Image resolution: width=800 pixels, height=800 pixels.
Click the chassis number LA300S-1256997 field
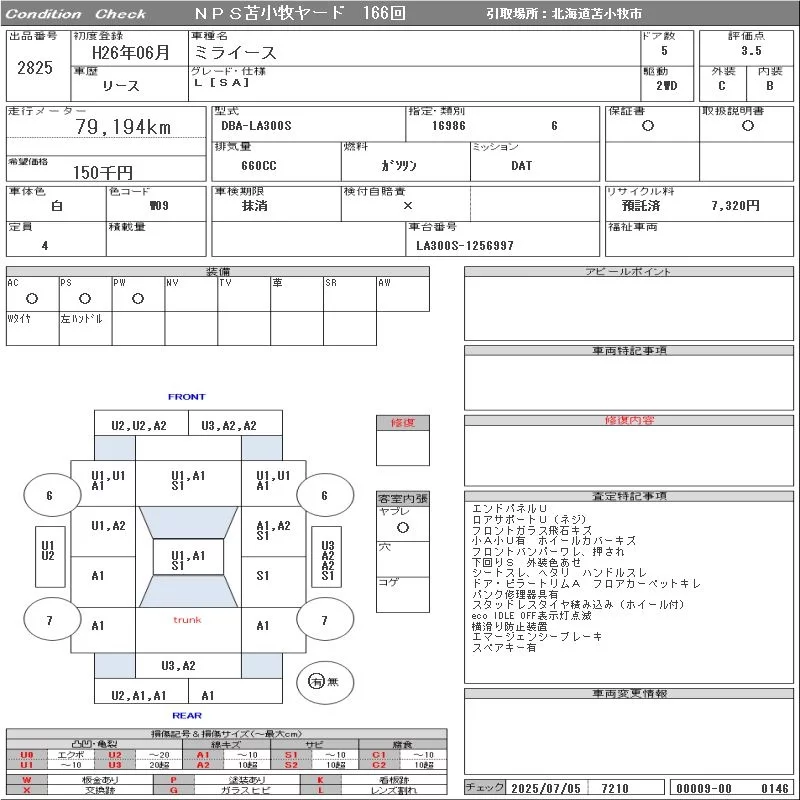point(465,246)
